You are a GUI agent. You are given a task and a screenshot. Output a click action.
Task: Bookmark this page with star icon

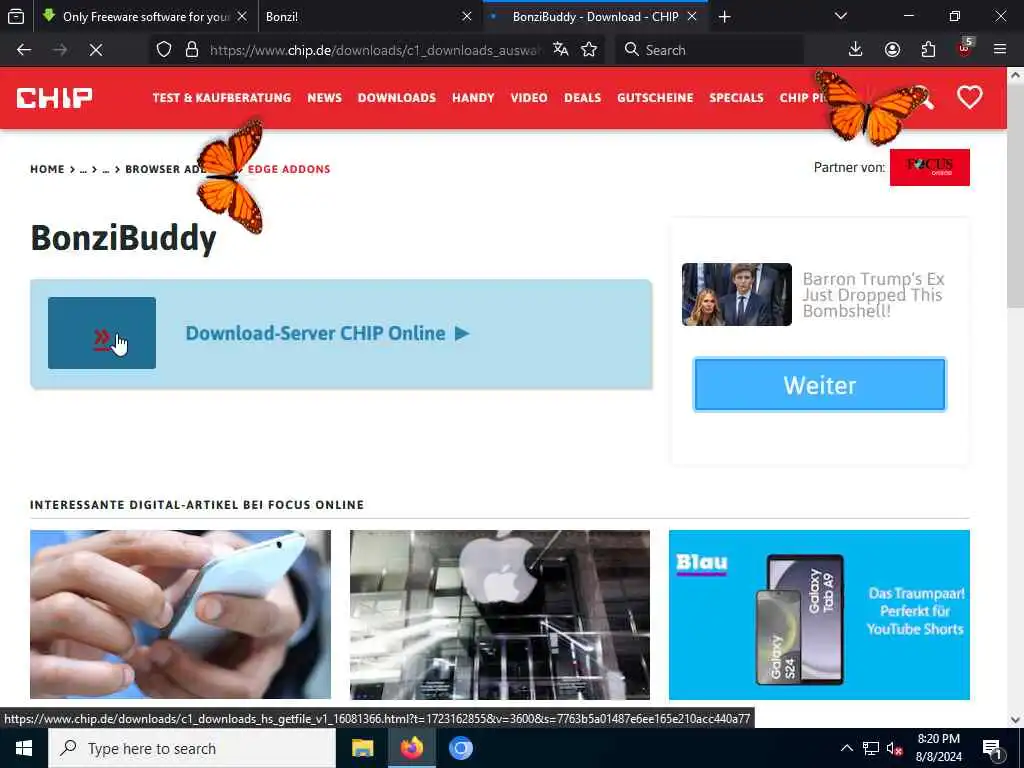pos(589,50)
